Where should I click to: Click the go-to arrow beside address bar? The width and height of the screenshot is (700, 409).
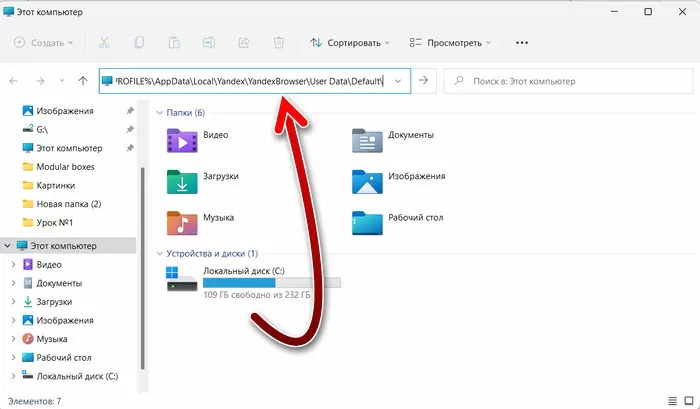(x=424, y=81)
